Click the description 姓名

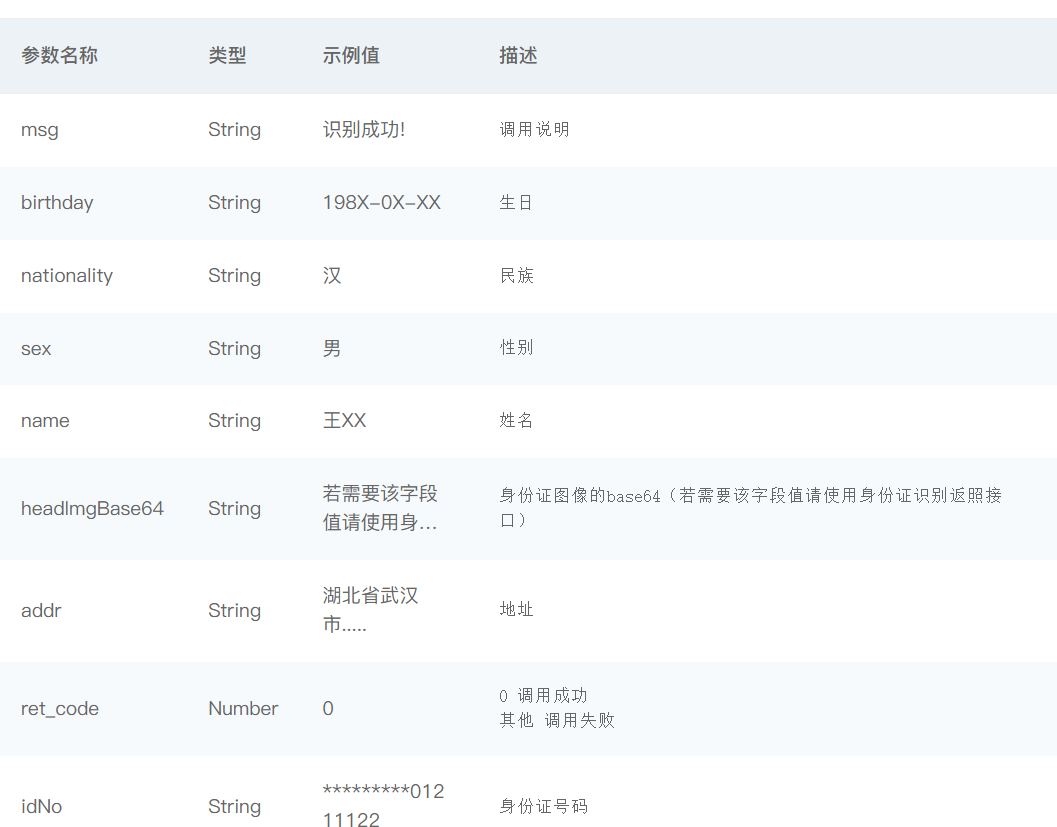[x=516, y=420]
